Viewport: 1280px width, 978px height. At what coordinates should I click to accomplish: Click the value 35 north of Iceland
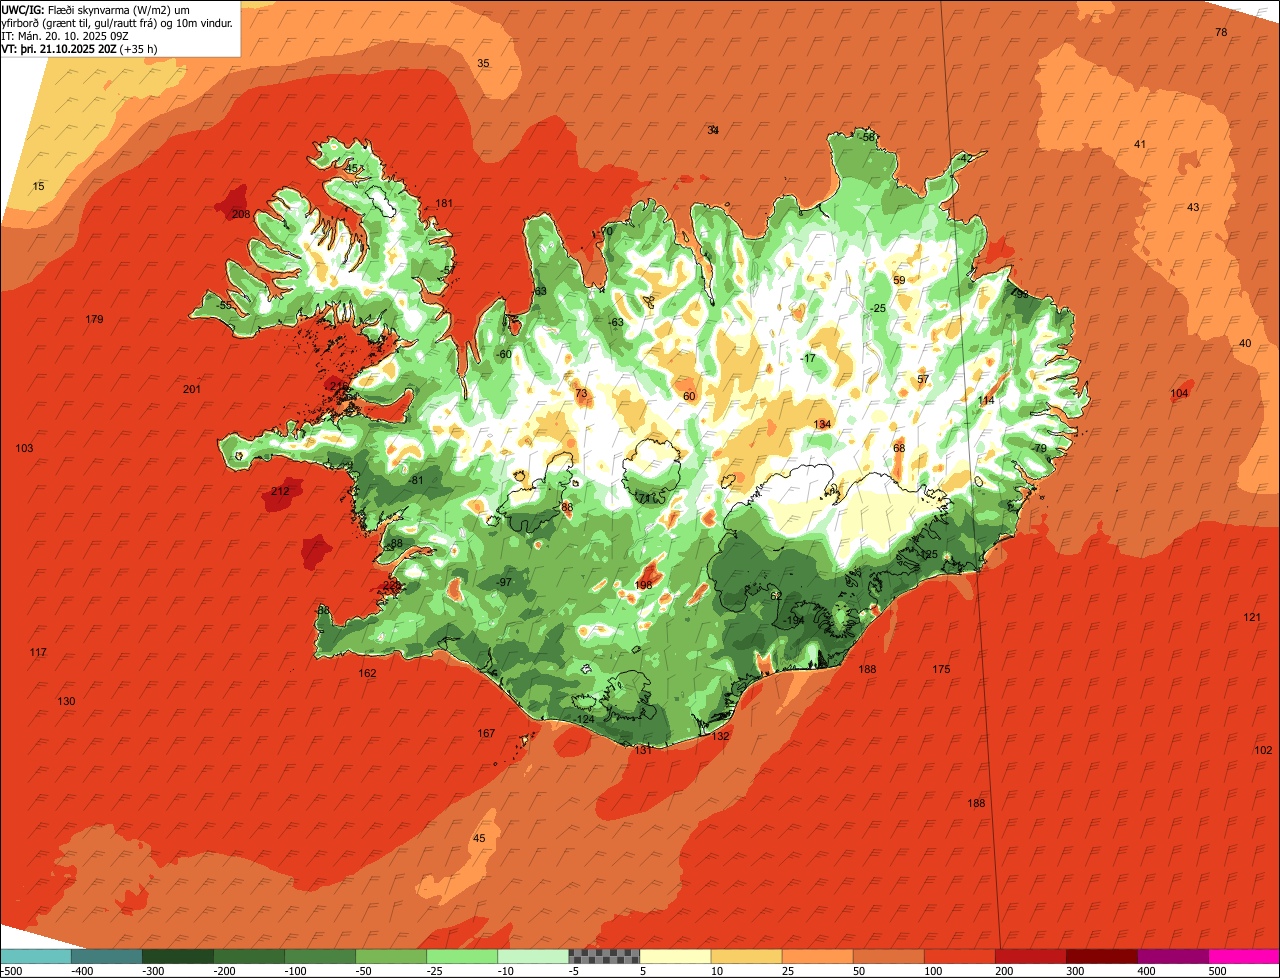tap(483, 63)
